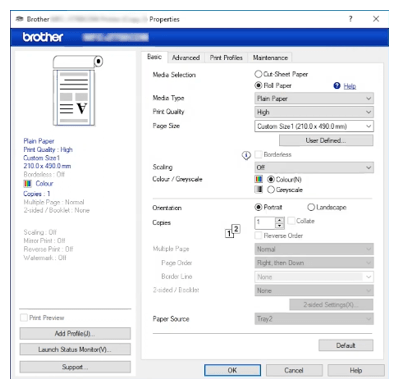Click the Default button
Image resolution: width=400 pixels, height=390 pixels.
346,345
